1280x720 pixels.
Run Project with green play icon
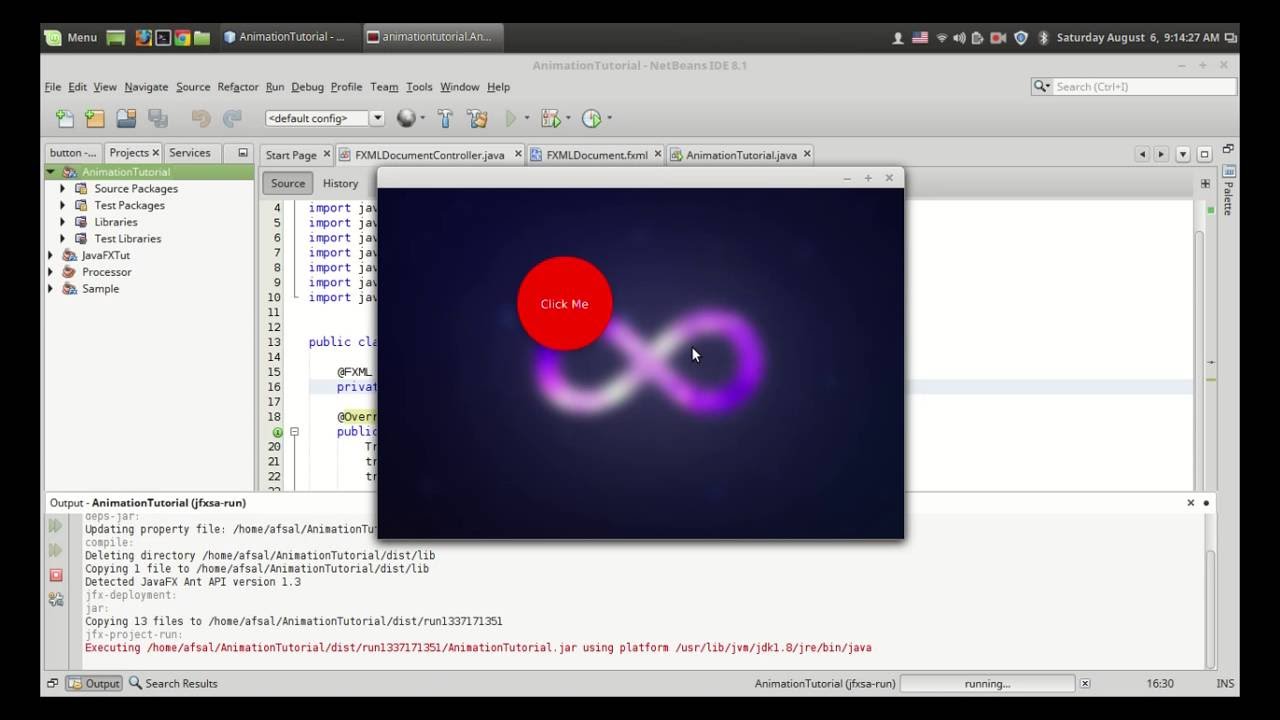pos(511,118)
